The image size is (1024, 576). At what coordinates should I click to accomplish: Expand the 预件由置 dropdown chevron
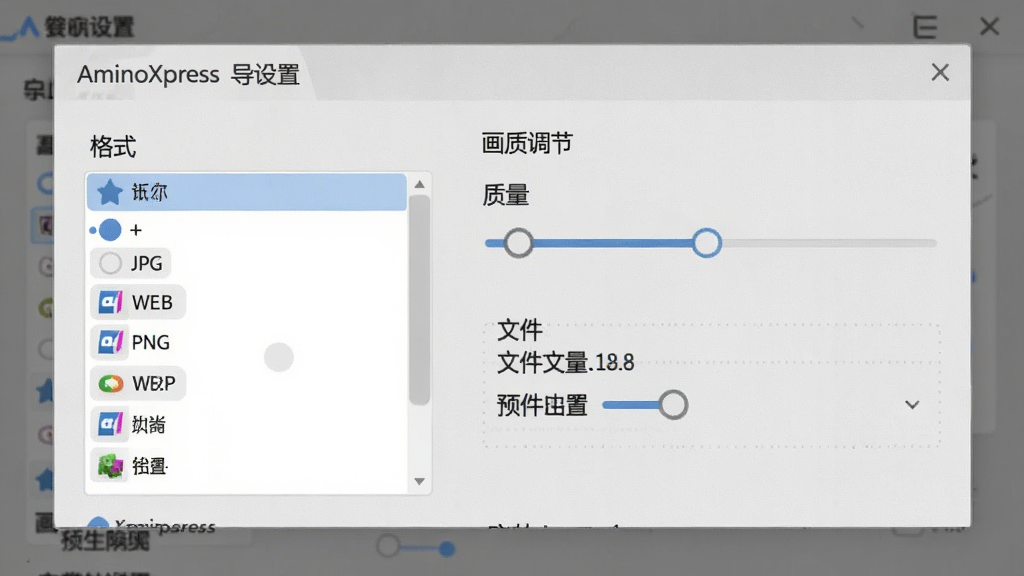(x=912, y=405)
